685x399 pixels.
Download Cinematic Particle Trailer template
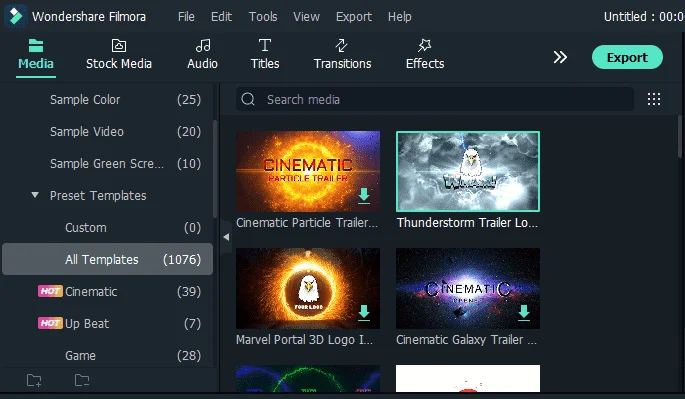click(364, 195)
